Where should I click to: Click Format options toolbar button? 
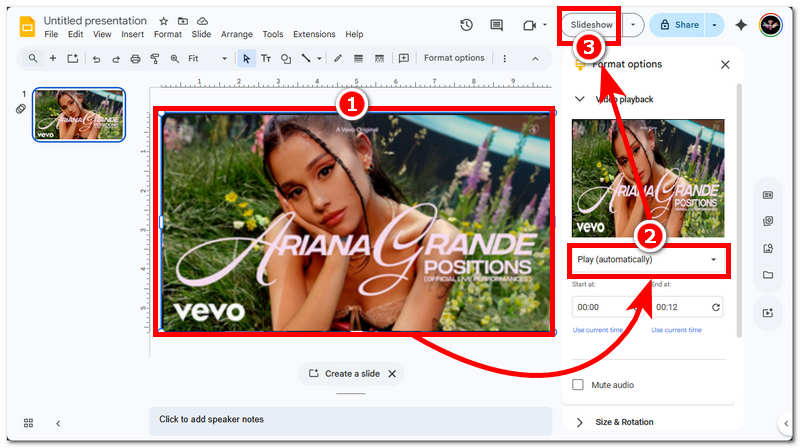coord(454,58)
